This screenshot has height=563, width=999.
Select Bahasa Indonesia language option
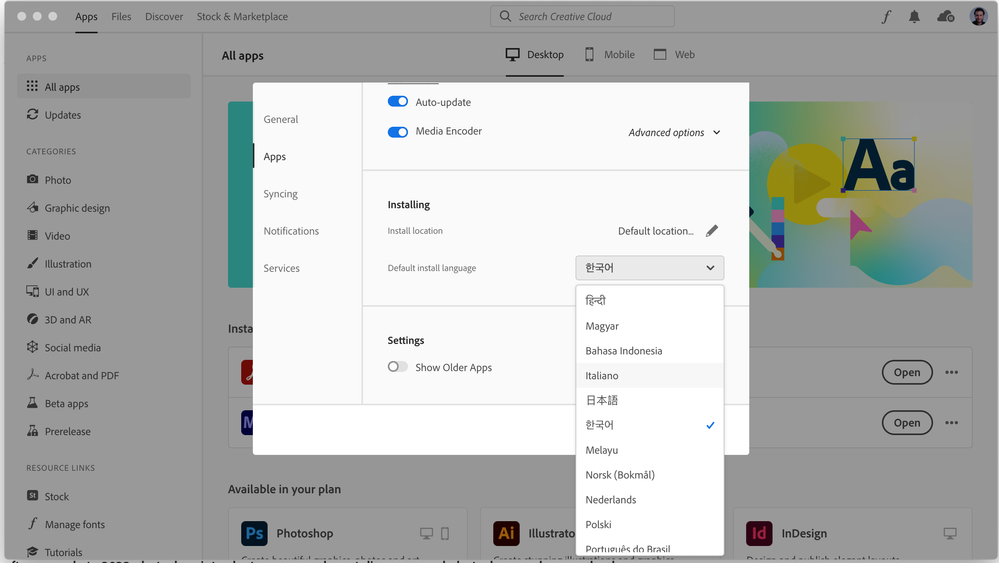click(650, 350)
